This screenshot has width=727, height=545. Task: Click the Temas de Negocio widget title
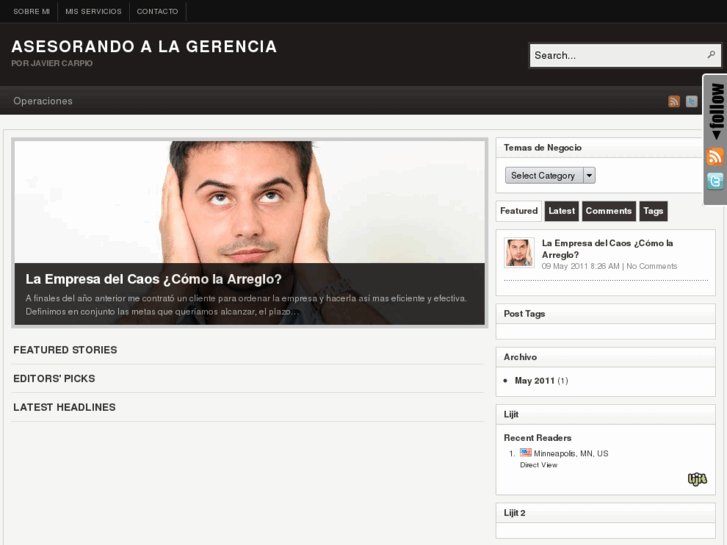tap(542, 147)
